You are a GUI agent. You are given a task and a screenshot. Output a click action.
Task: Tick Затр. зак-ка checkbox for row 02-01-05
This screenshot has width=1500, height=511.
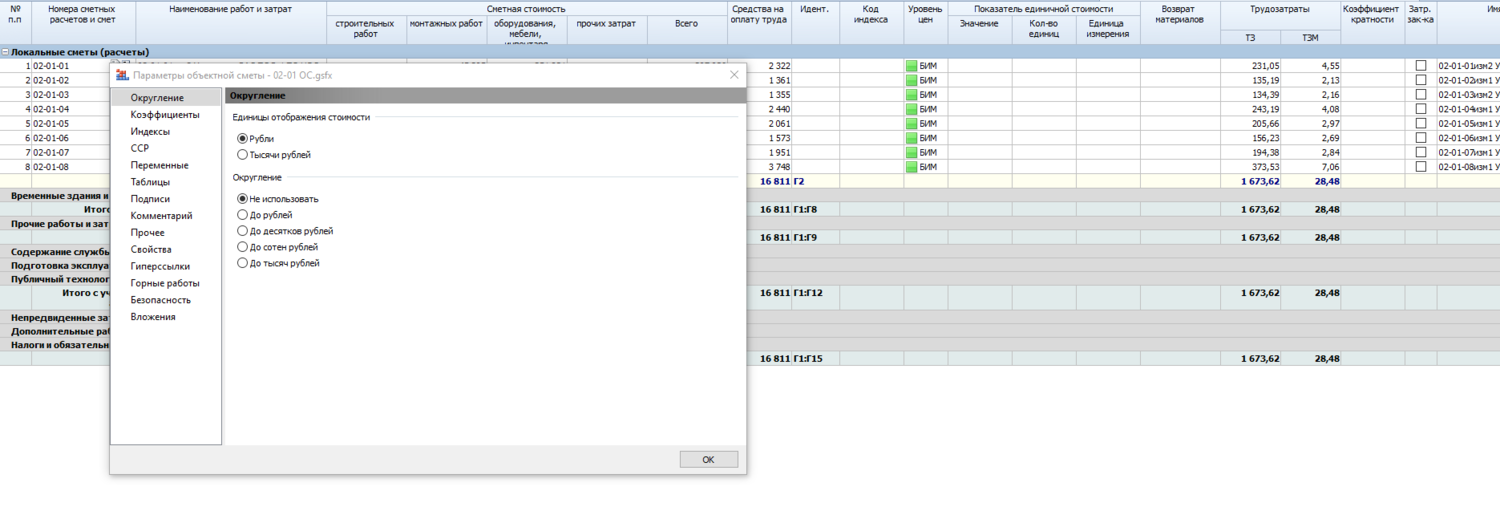pyautogui.click(x=1421, y=123)
